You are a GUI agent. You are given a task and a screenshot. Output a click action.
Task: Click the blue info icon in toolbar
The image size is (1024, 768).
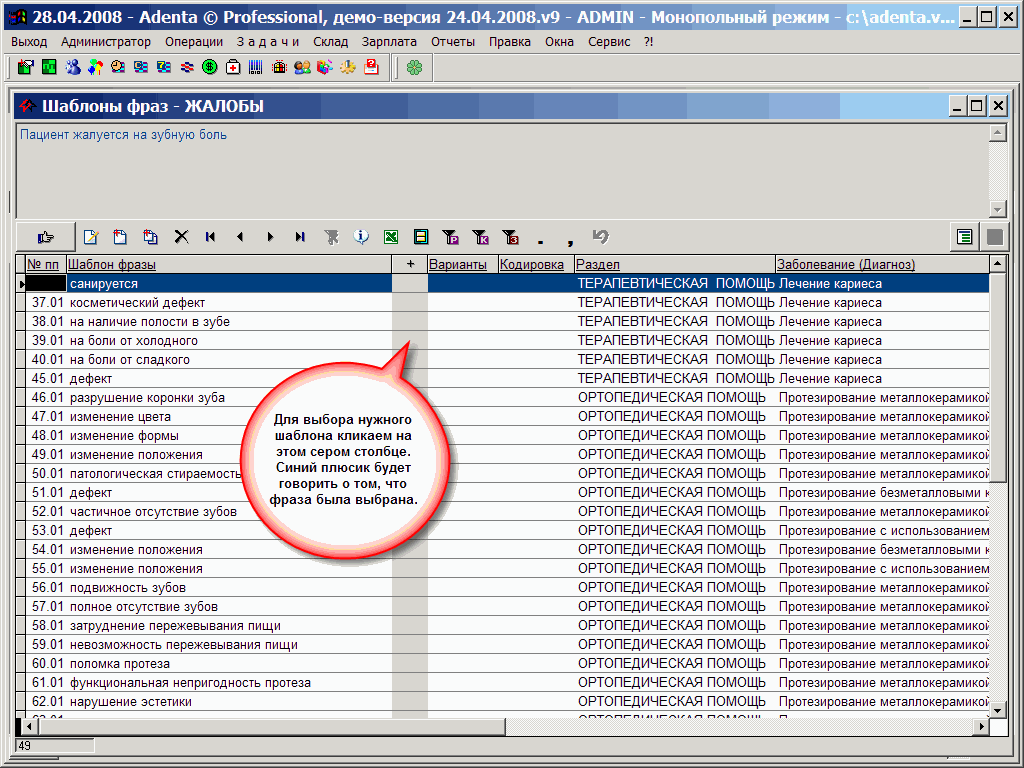click(361, 237)
